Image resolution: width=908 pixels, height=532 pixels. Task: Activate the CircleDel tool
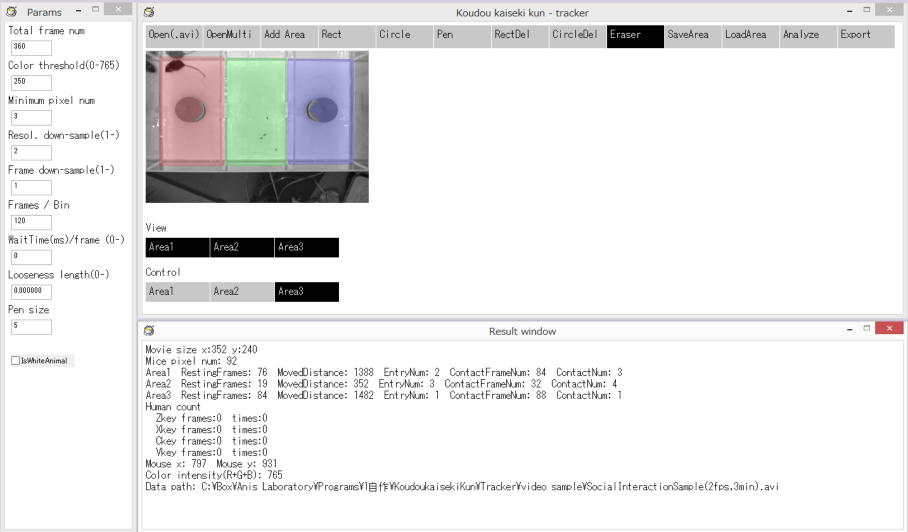click(x=577, y=35)
